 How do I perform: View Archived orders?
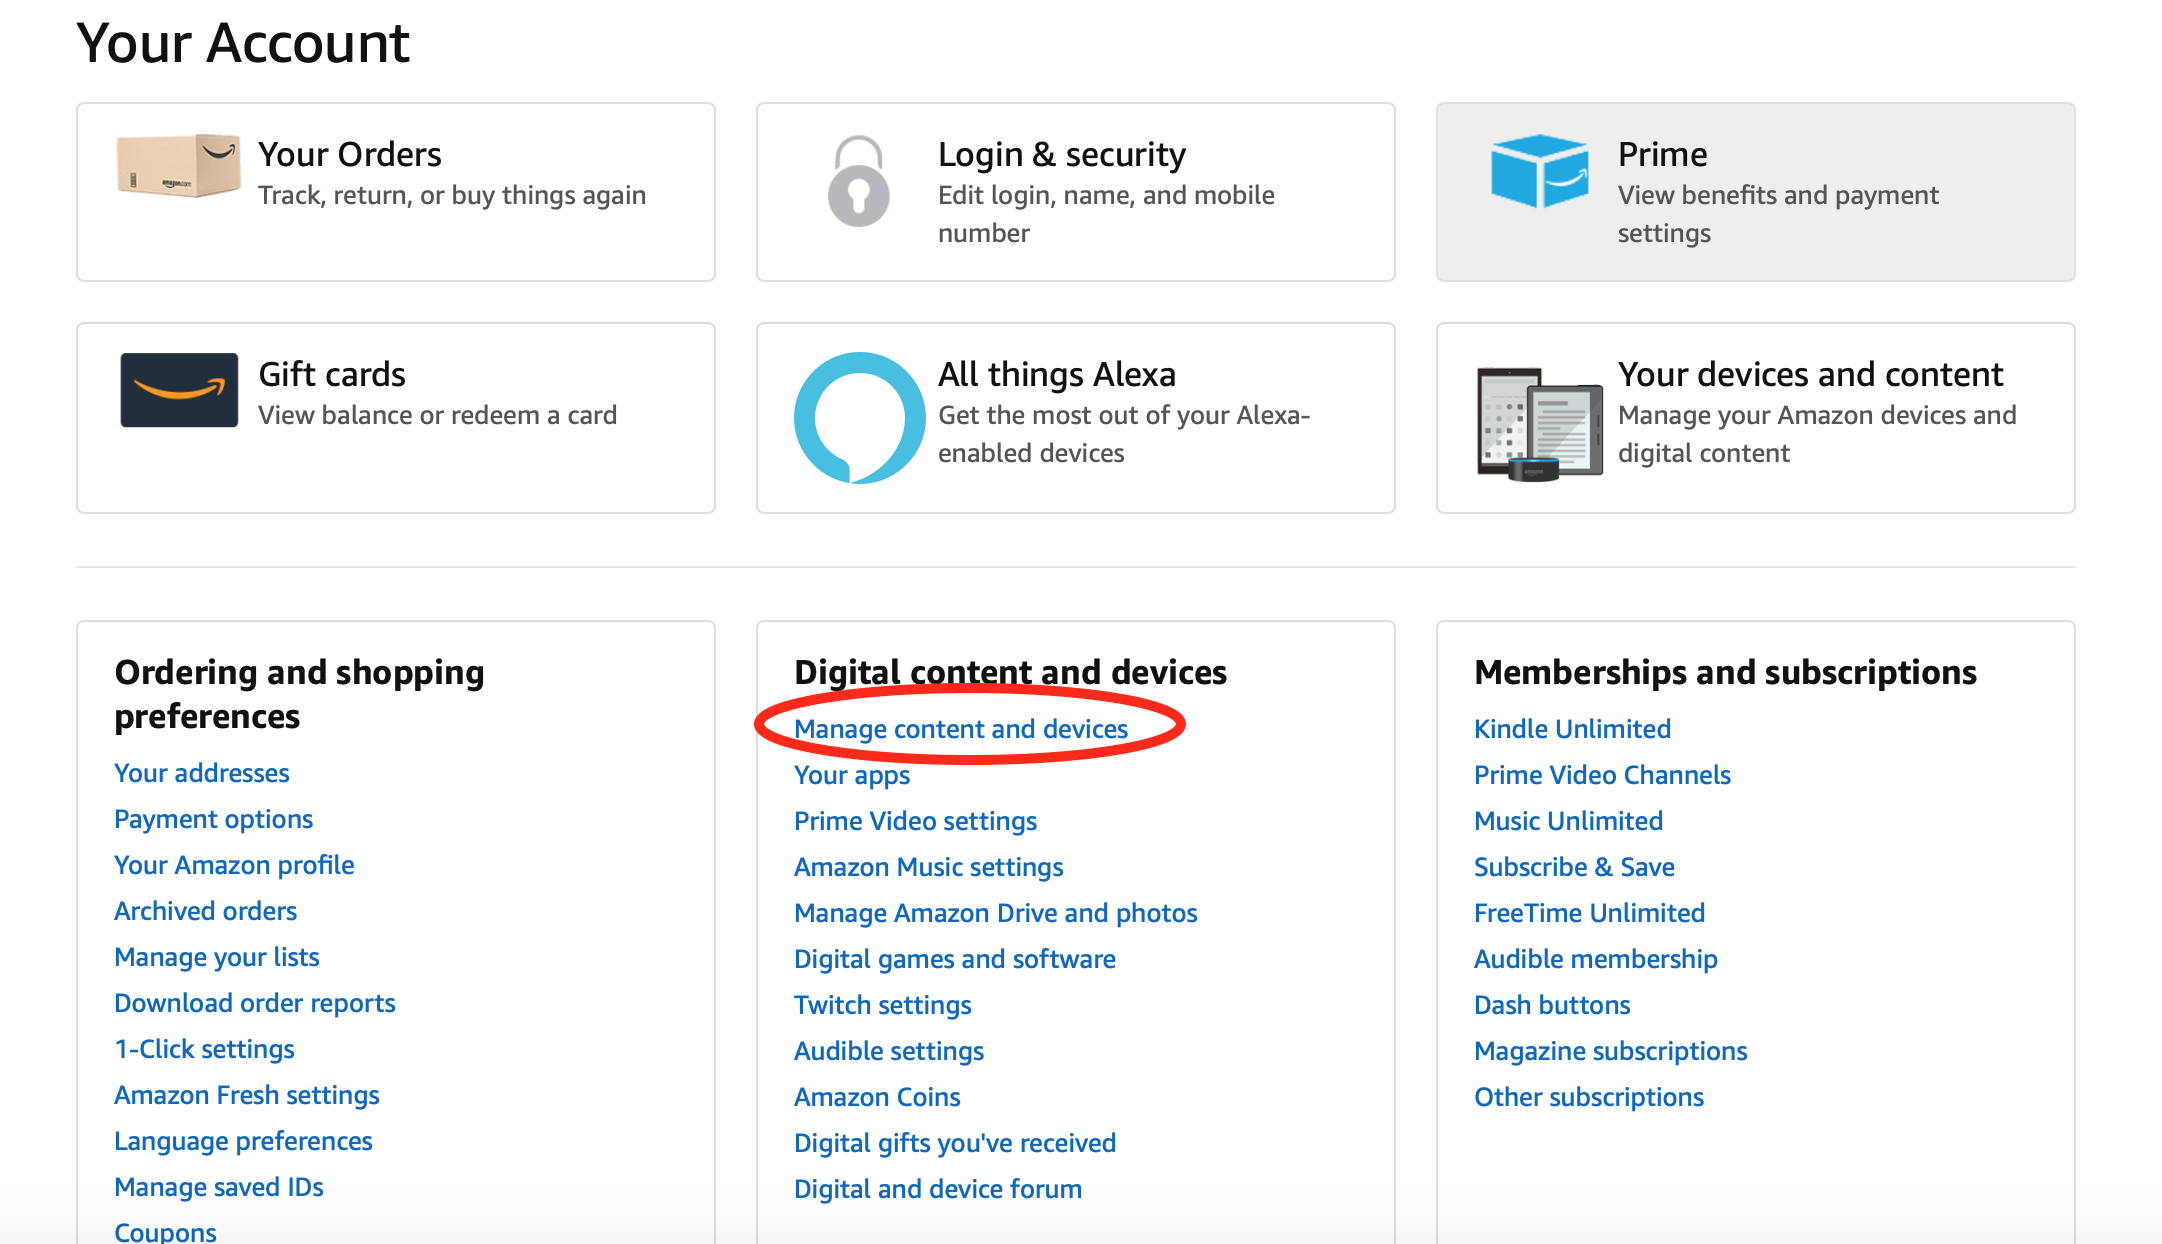(x=205, y=911)
